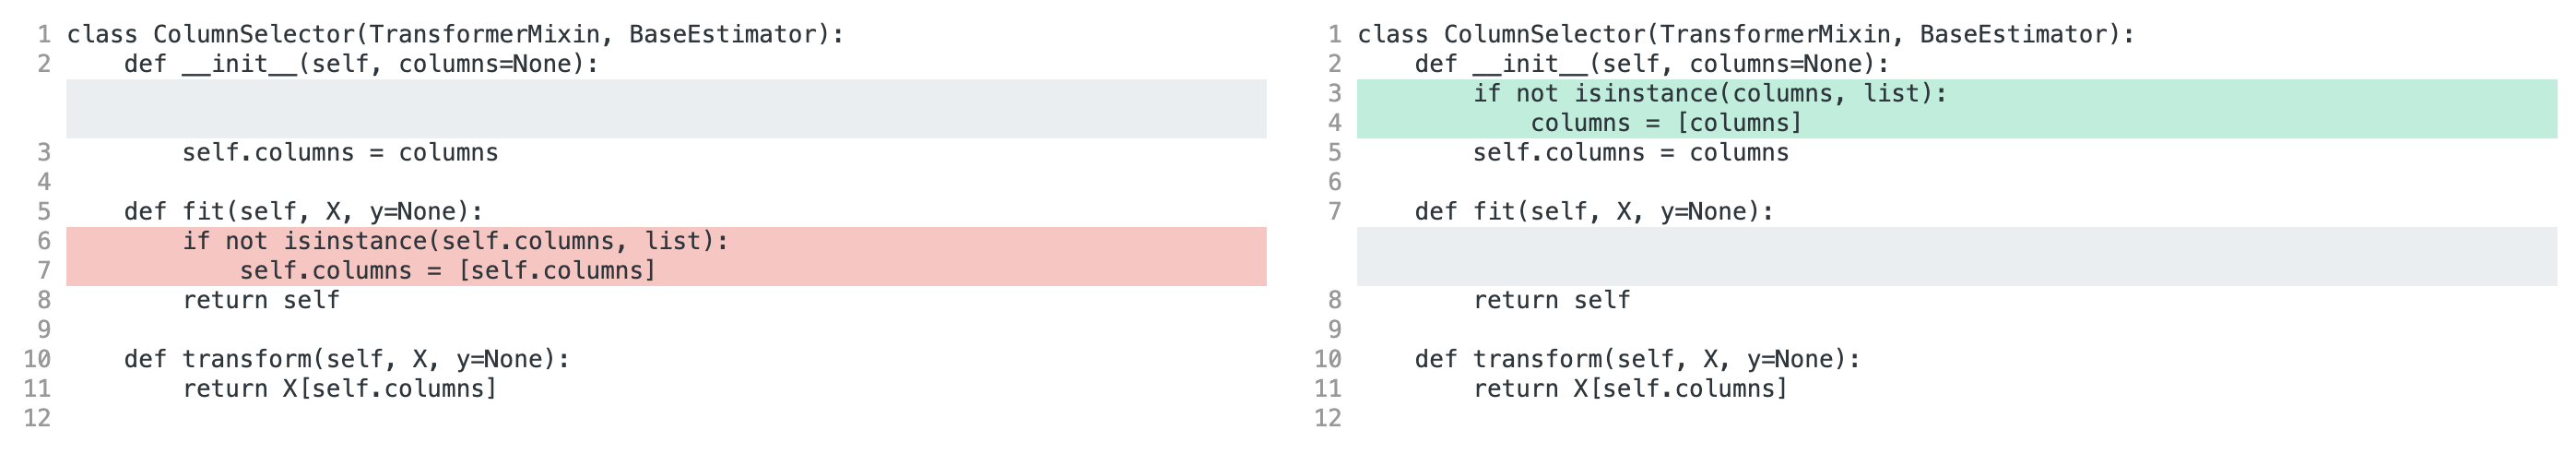Click line number 3 in right gutter
This screenshot has height=454, width=2576.
1334,94
